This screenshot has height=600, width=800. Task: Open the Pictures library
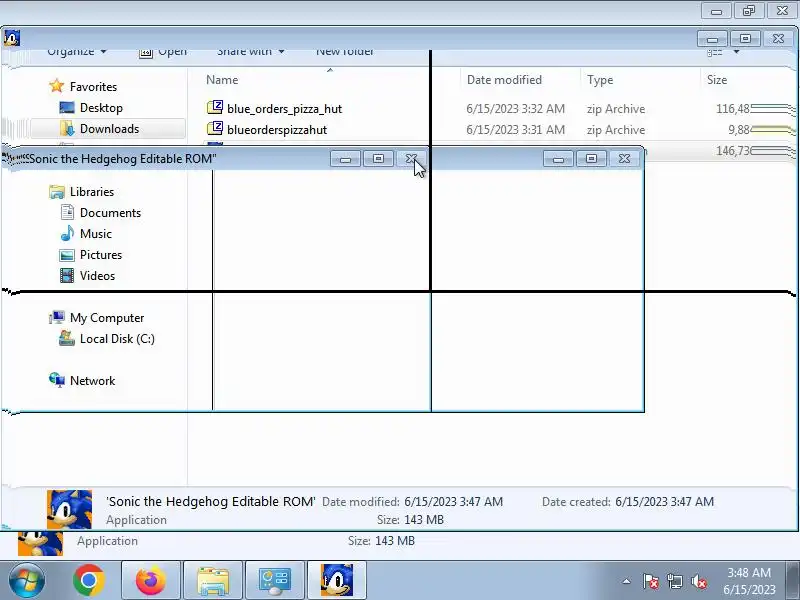click(x=101, y=255)
